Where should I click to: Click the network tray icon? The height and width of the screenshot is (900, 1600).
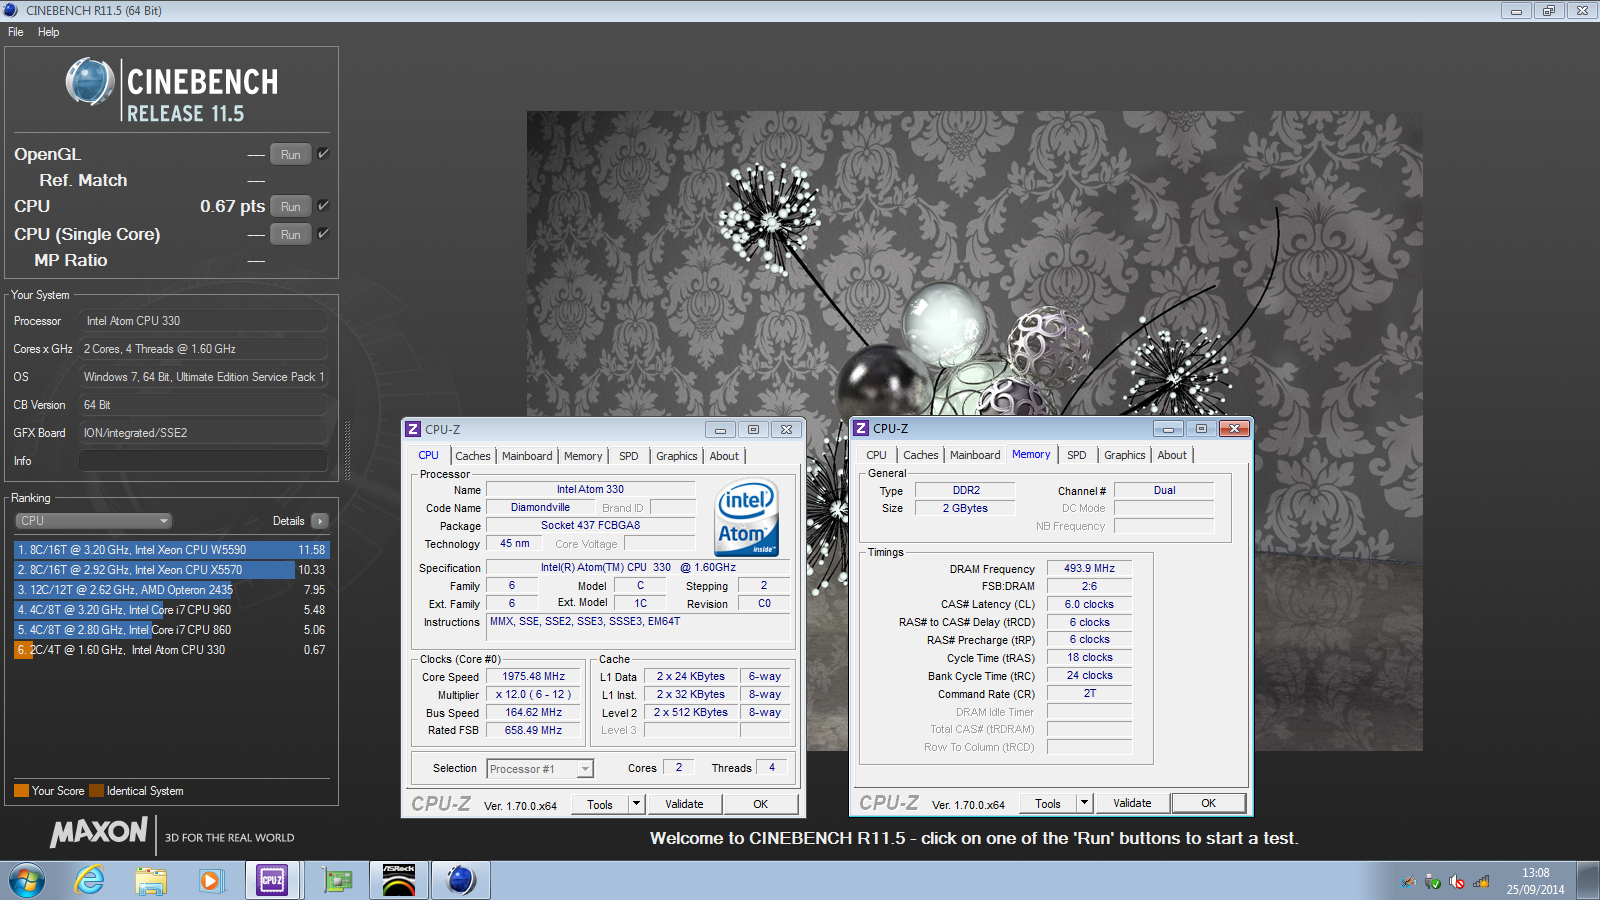(1481, 882)
